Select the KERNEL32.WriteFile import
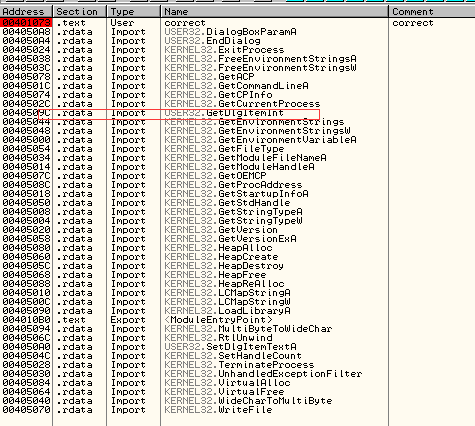 click(218, 410)
